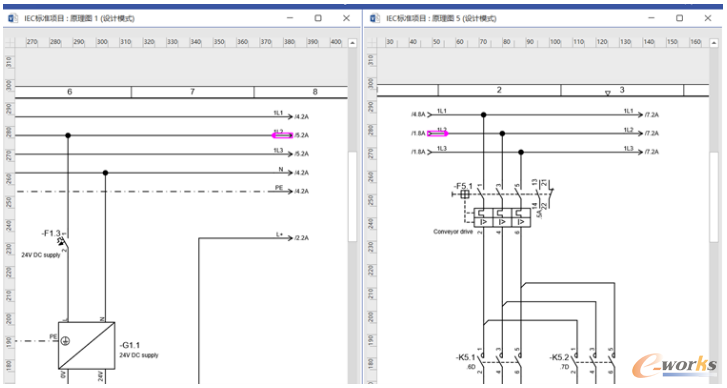Select column 2 header in right schematic
727x388 pixels.
pyautogui.click(x=499, y=90)
